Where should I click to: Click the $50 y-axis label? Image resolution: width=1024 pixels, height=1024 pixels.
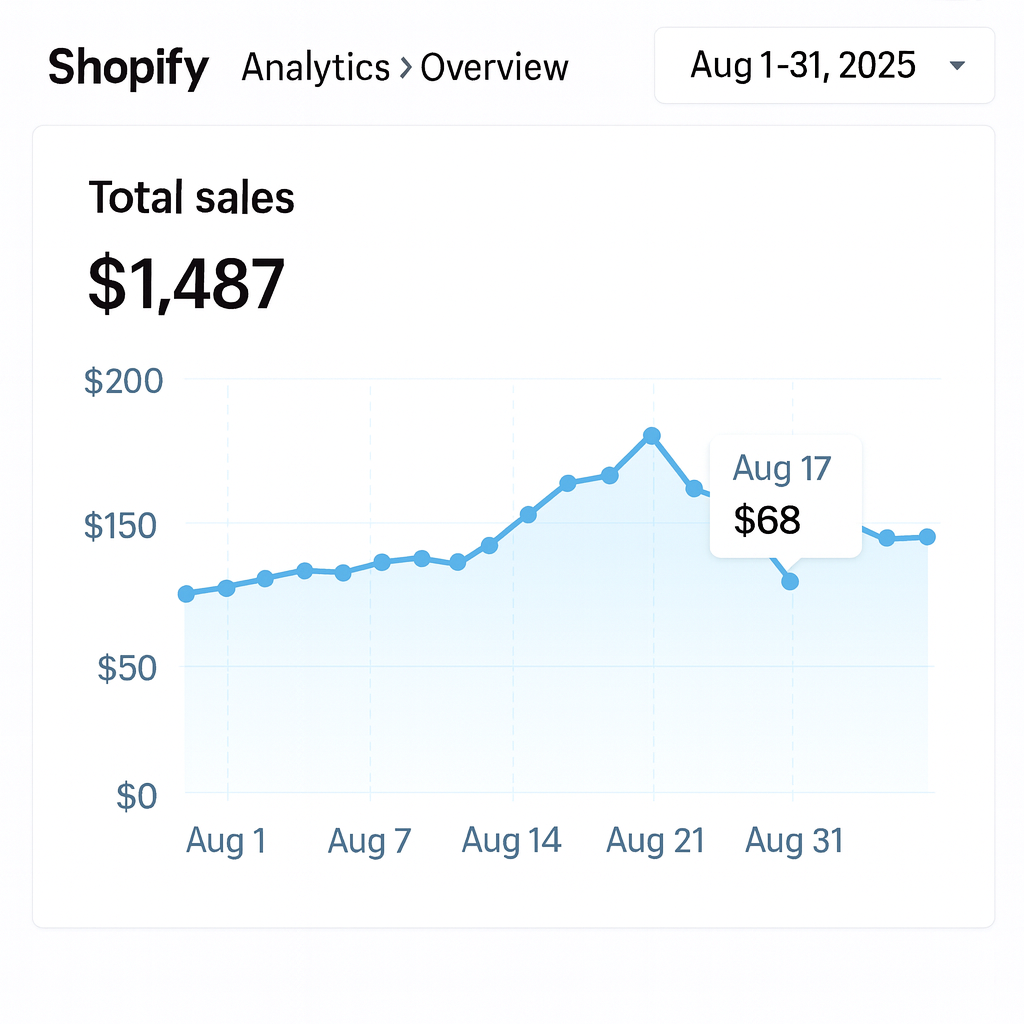[127, 668]
